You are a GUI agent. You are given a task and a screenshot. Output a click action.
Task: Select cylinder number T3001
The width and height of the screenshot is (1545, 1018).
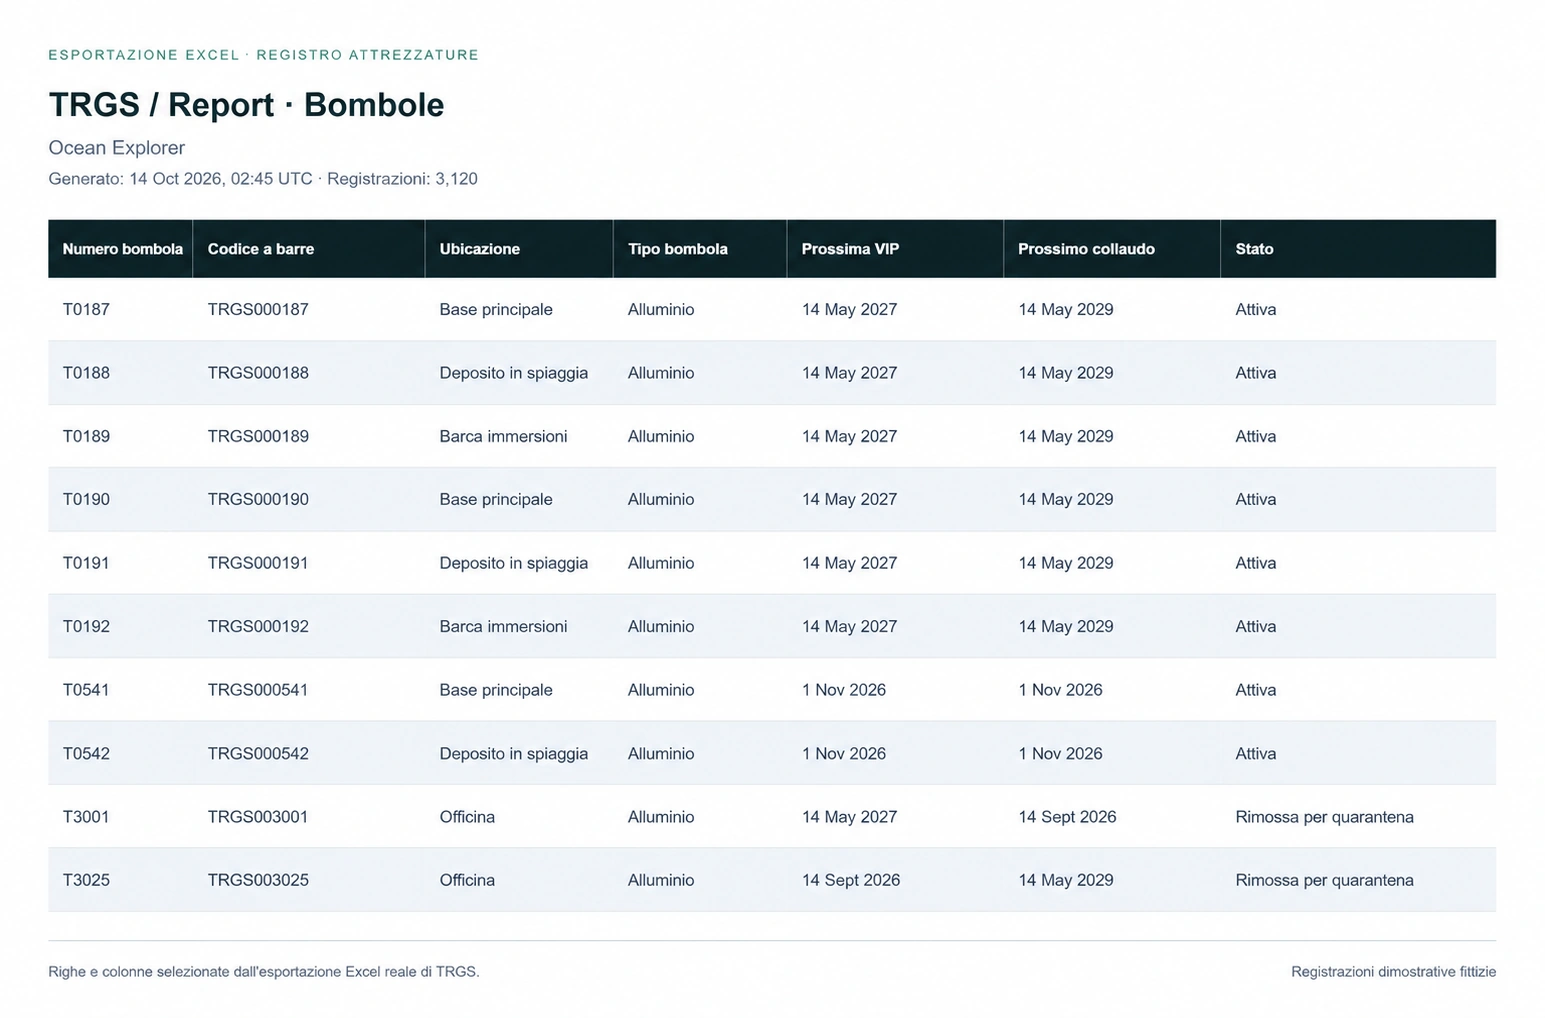point(86,817)
